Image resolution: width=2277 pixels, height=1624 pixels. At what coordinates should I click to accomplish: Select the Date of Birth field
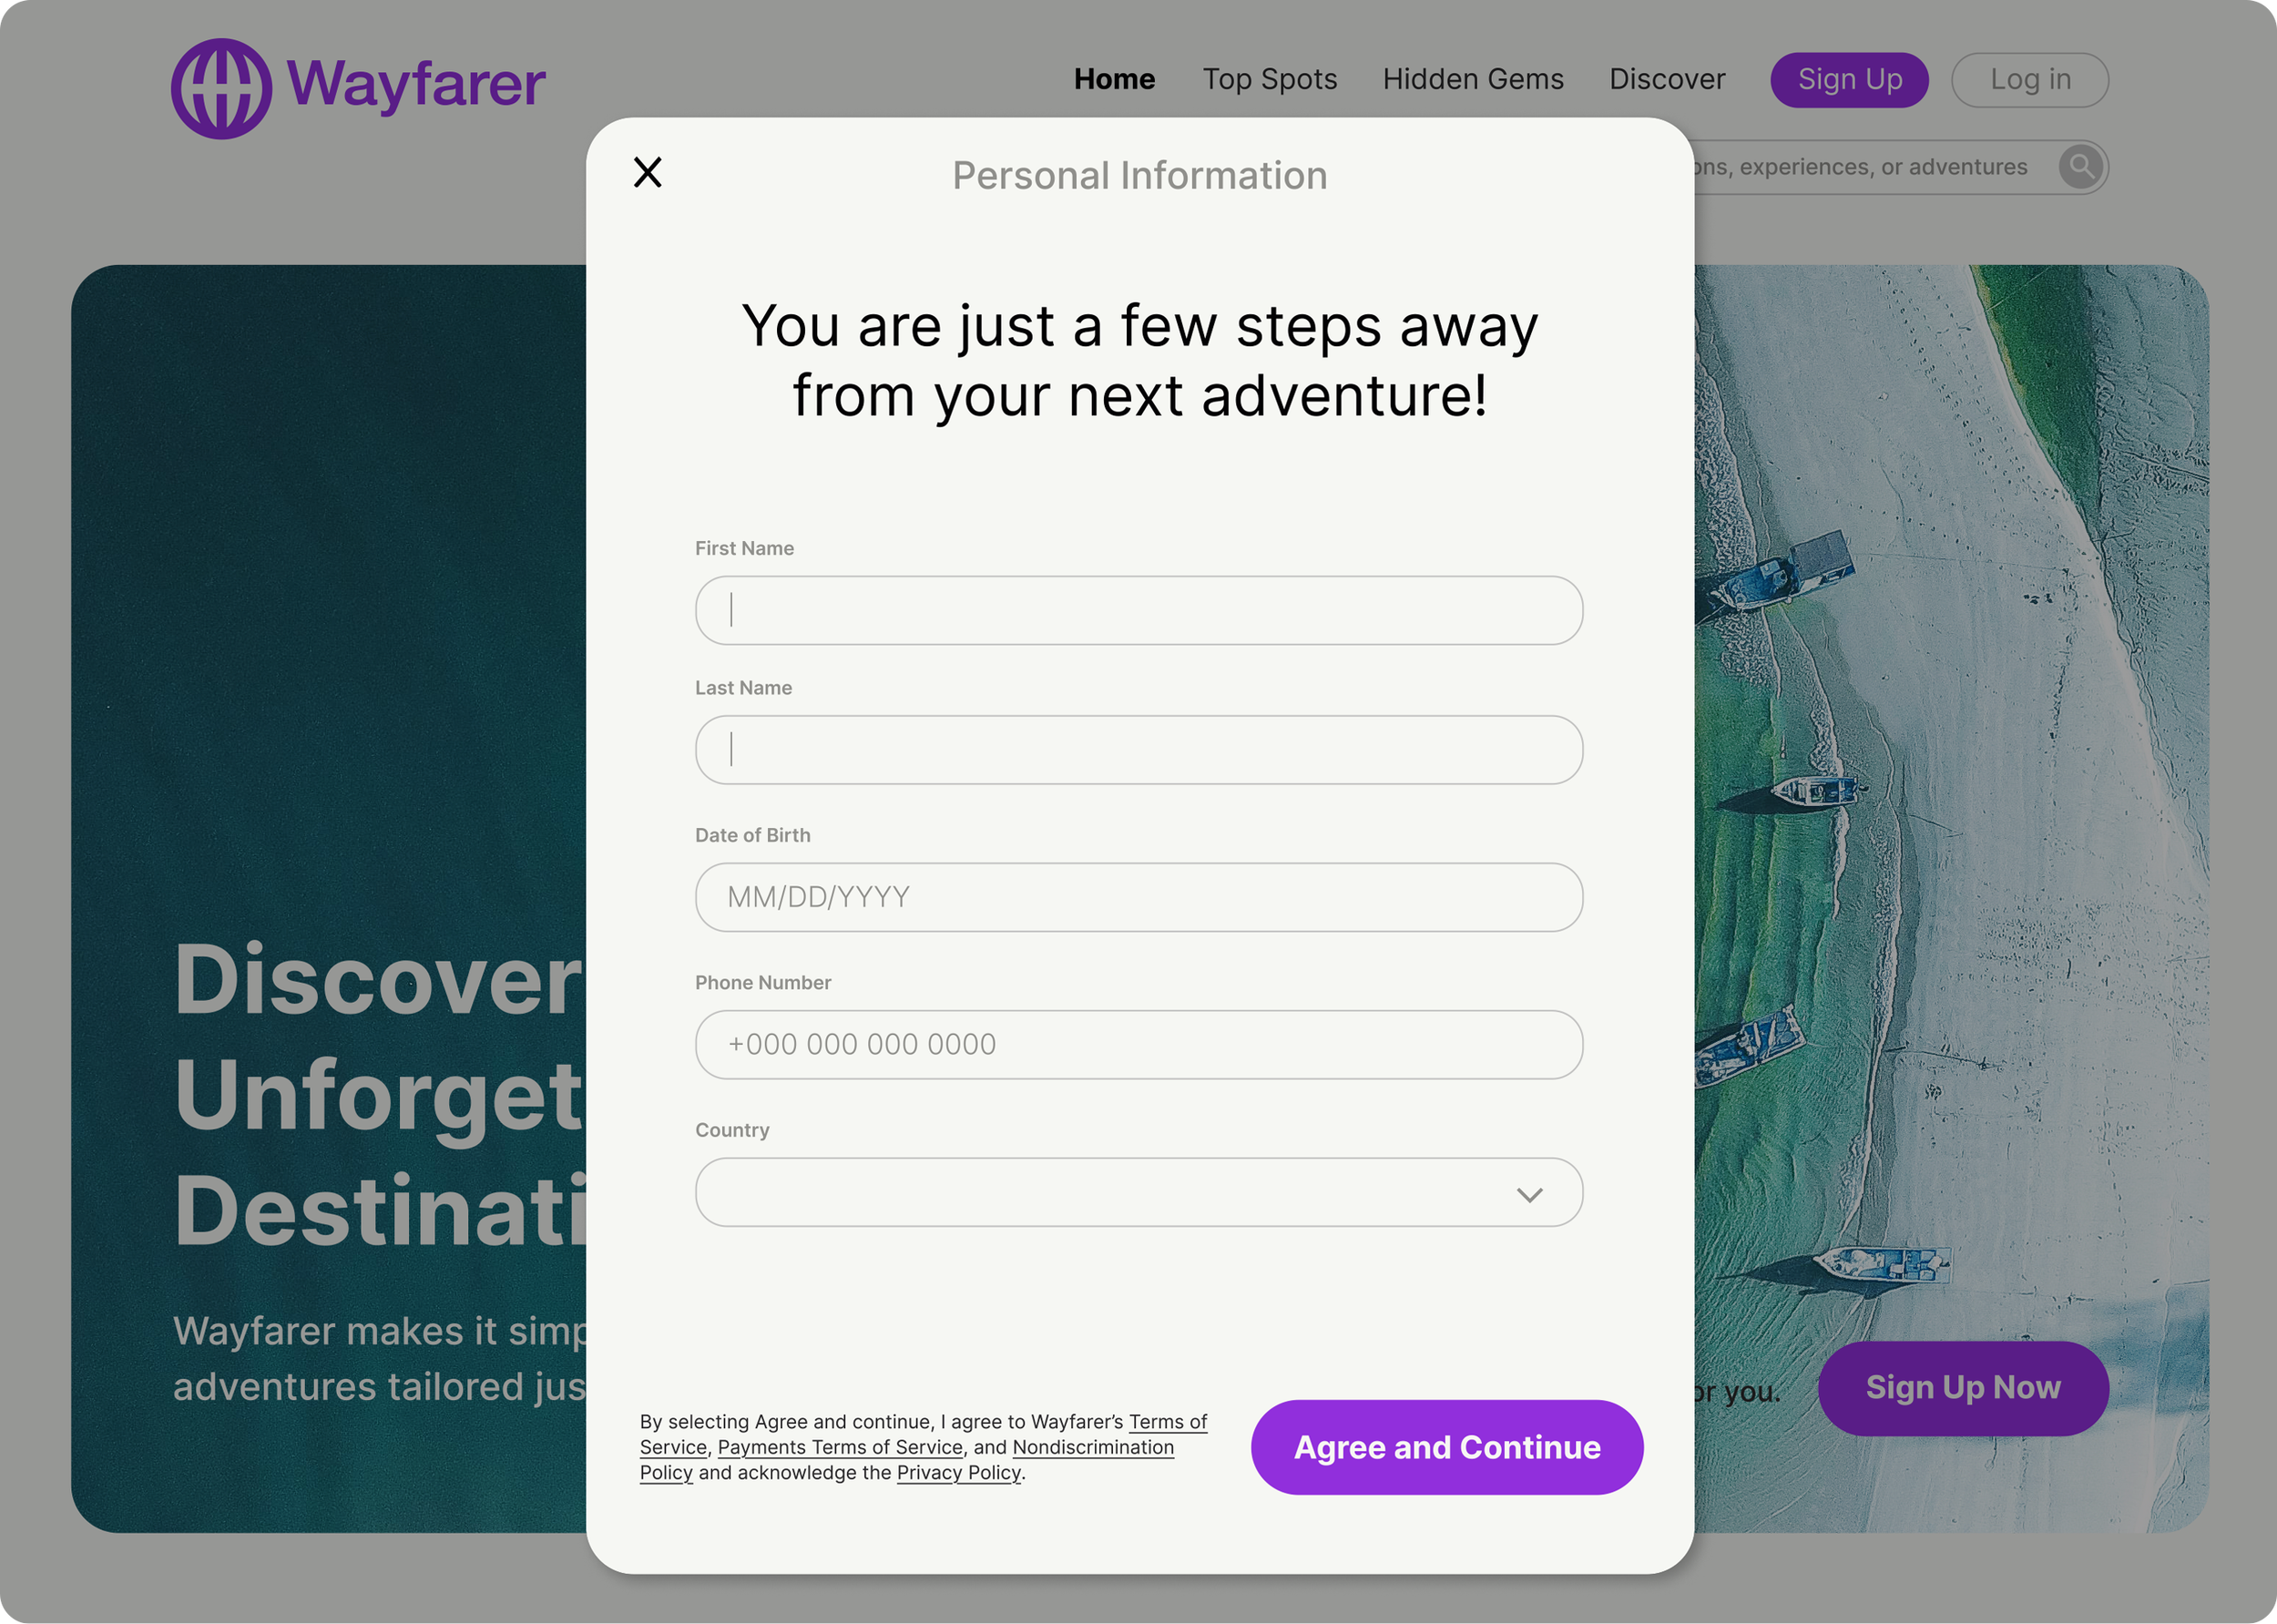(1138, 897)
